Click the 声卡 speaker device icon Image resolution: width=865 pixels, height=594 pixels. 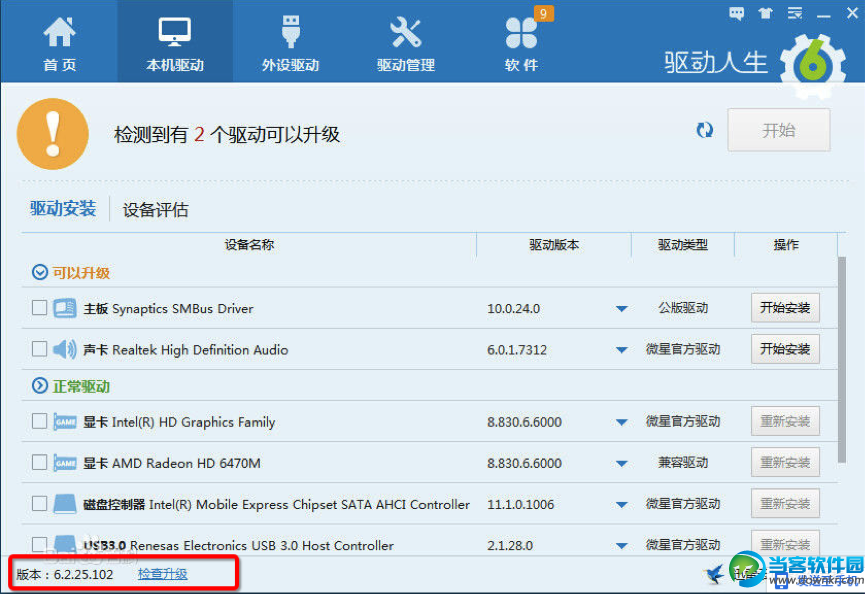pos(65,349)
